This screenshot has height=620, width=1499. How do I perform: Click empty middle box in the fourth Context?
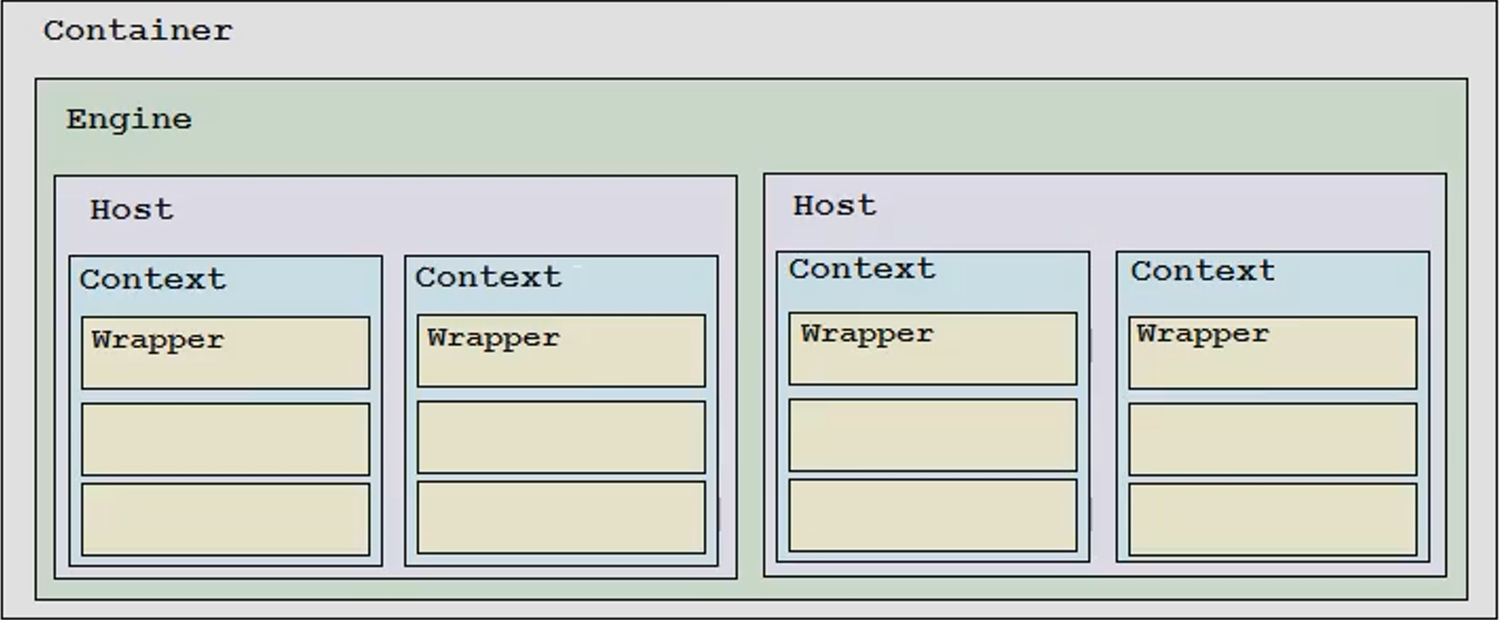click(1273, 439)
